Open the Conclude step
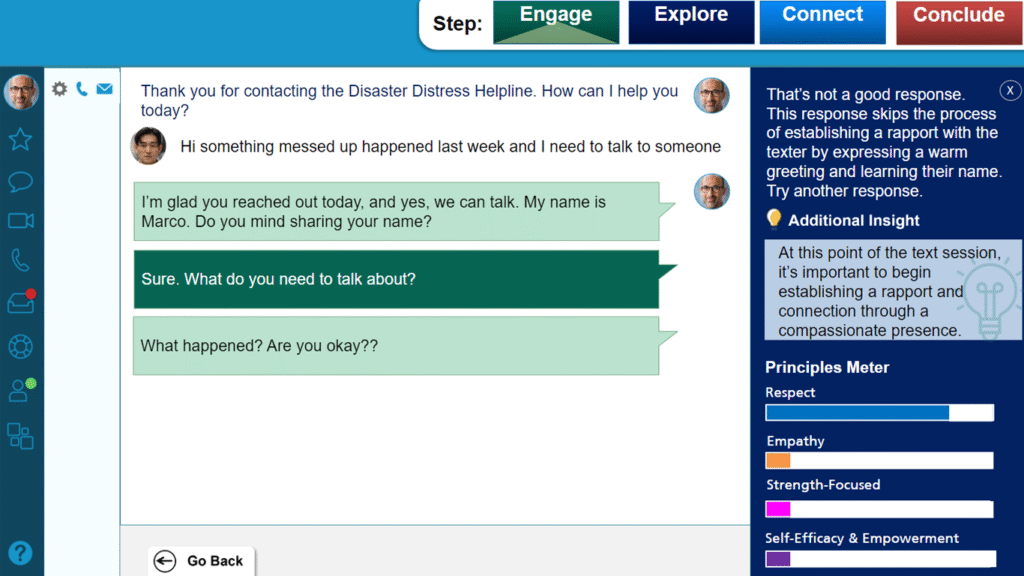The height and width of the screenshot is (576, 1024). [x=958, y=20]
